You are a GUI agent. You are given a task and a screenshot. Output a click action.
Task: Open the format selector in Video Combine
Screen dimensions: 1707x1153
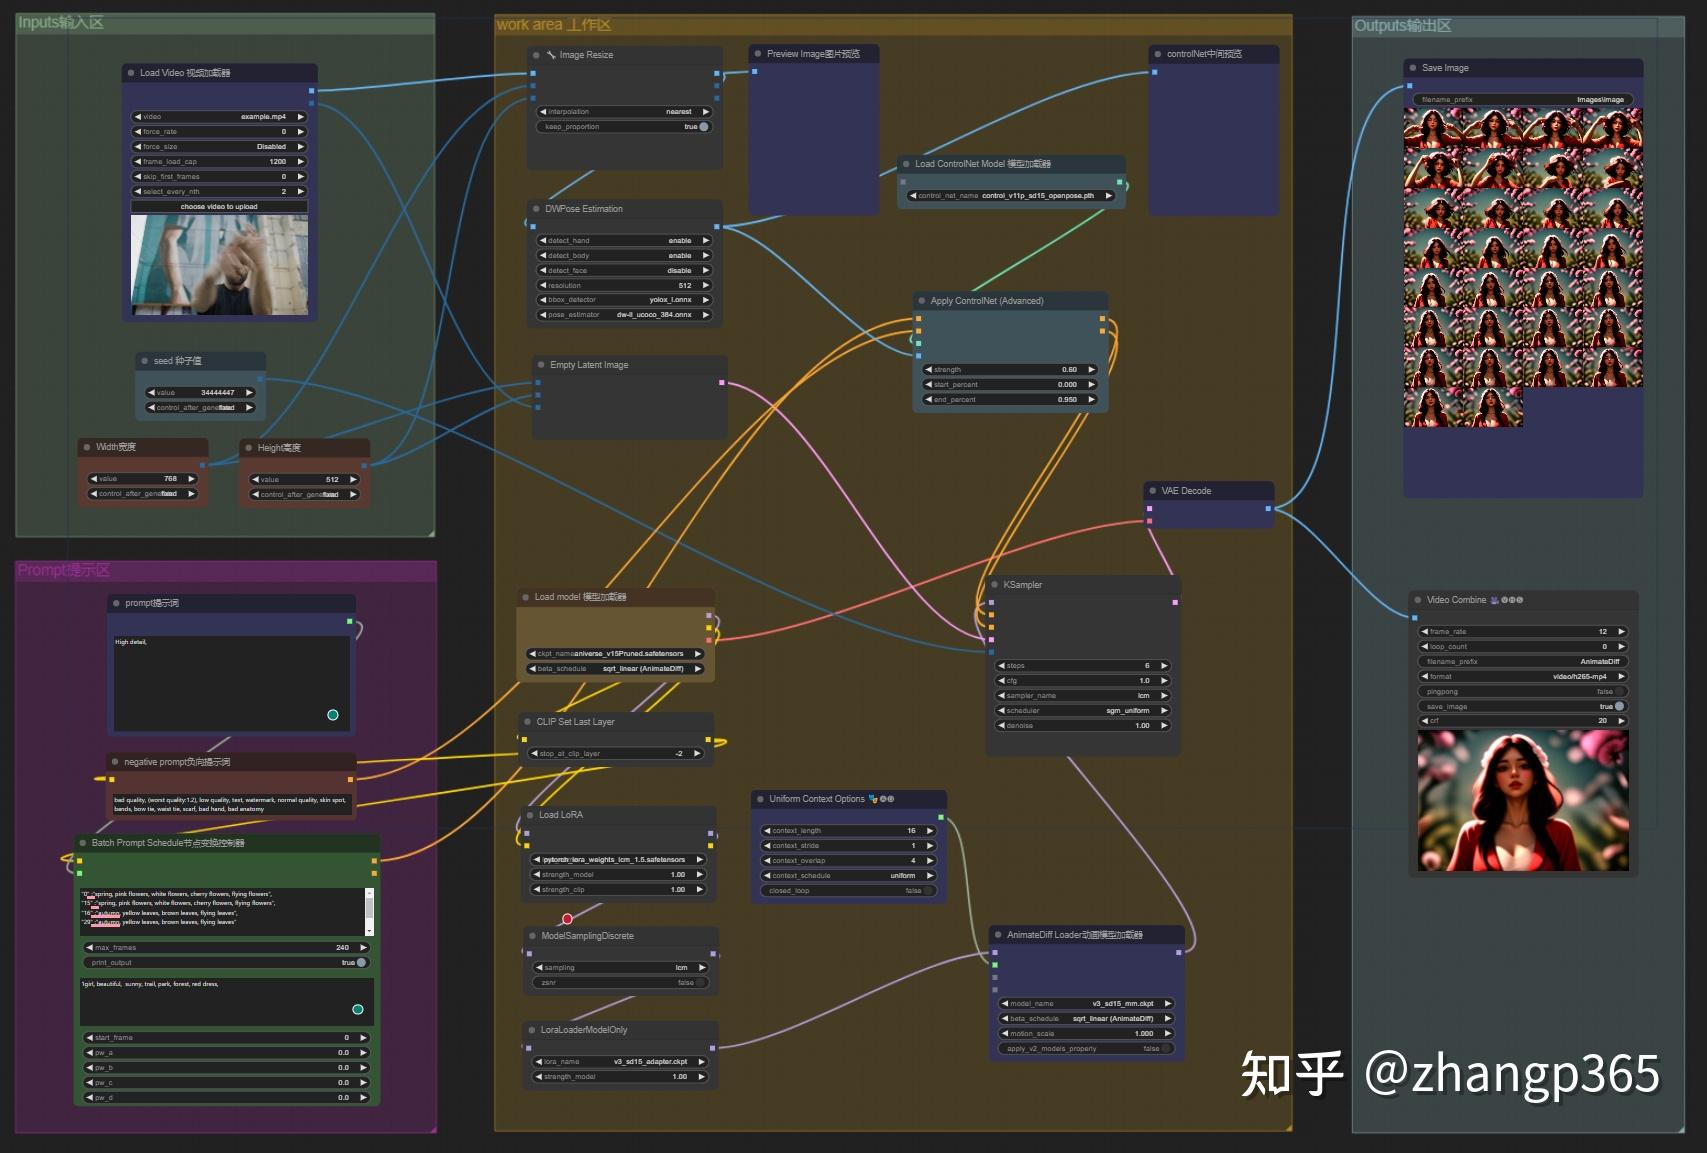tap(1523, 676)
